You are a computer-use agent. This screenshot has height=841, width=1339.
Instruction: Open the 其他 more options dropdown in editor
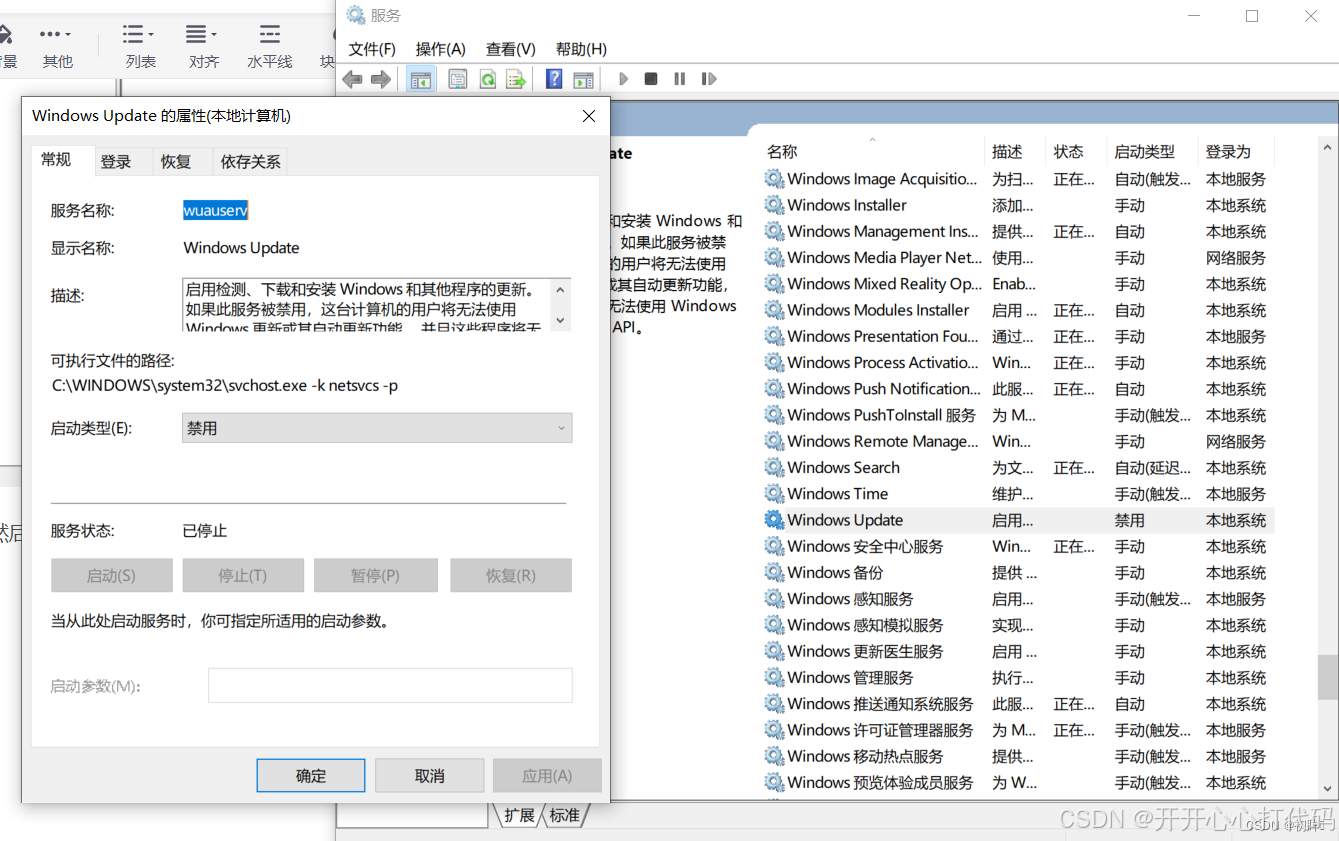pyautogui.click(x=57, y=46)
